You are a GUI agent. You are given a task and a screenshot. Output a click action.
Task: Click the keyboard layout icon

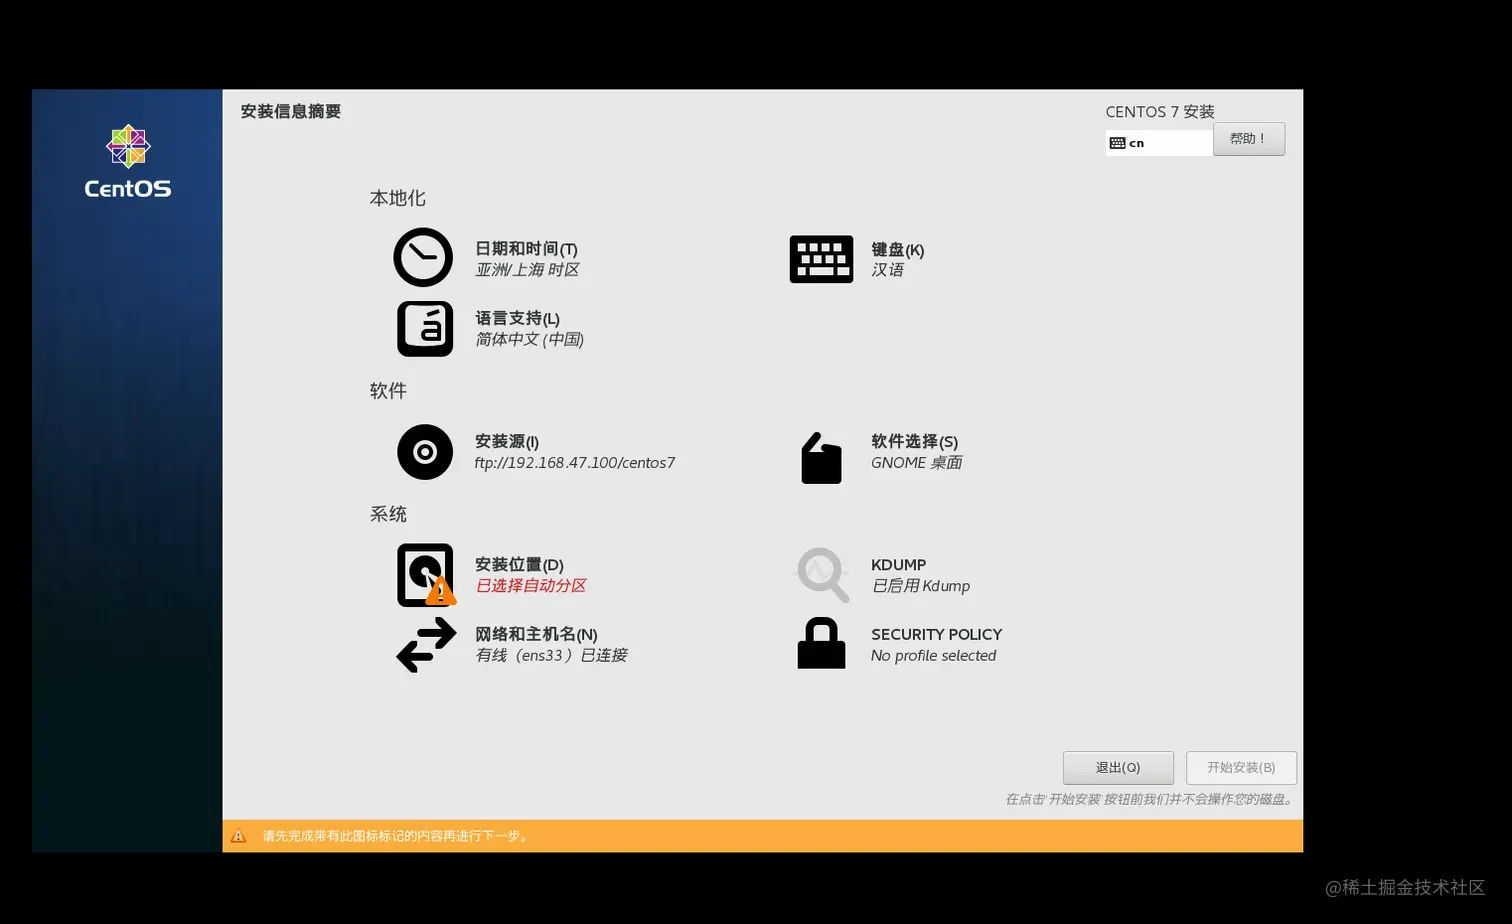[821, 259]
